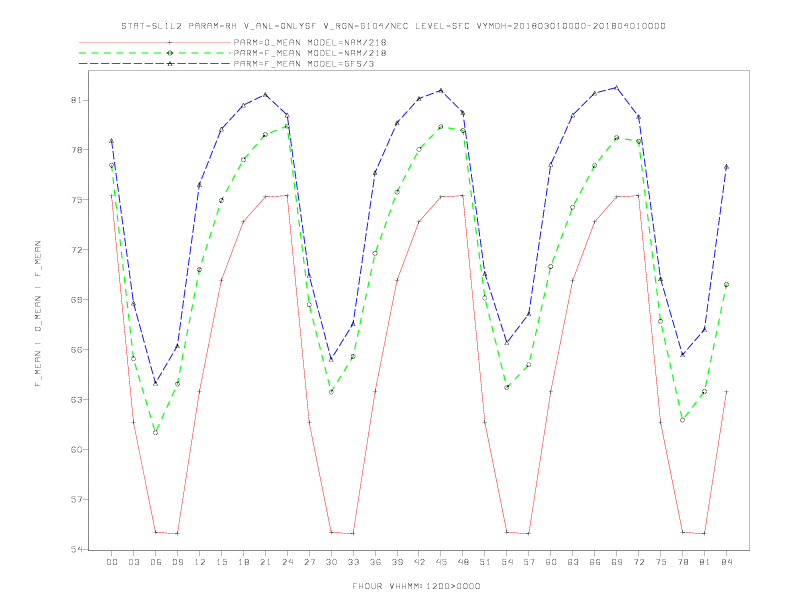Click the x-axis forecast hour label 27
This screenshot has width=792, height=612.
point(309,562)
